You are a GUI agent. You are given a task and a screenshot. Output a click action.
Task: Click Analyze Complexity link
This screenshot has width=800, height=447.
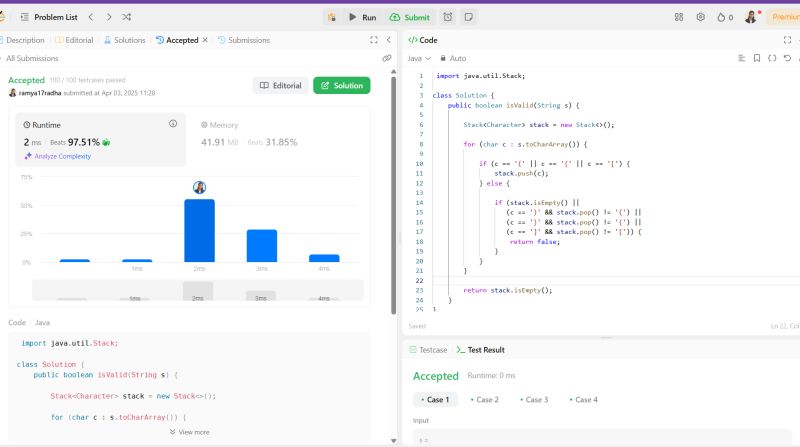click(x=58, y=156)
